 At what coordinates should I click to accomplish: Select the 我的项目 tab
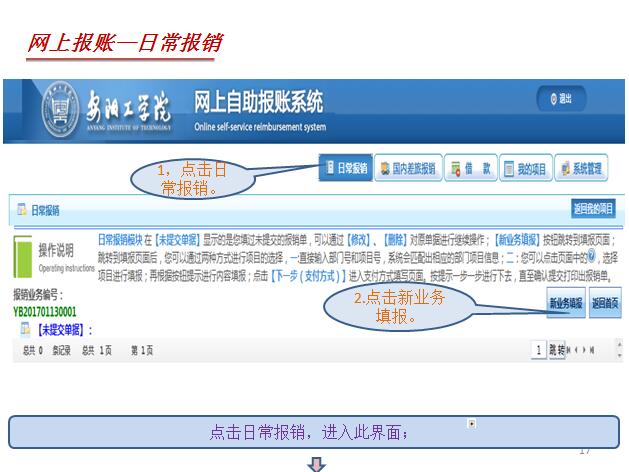(525, 170)
